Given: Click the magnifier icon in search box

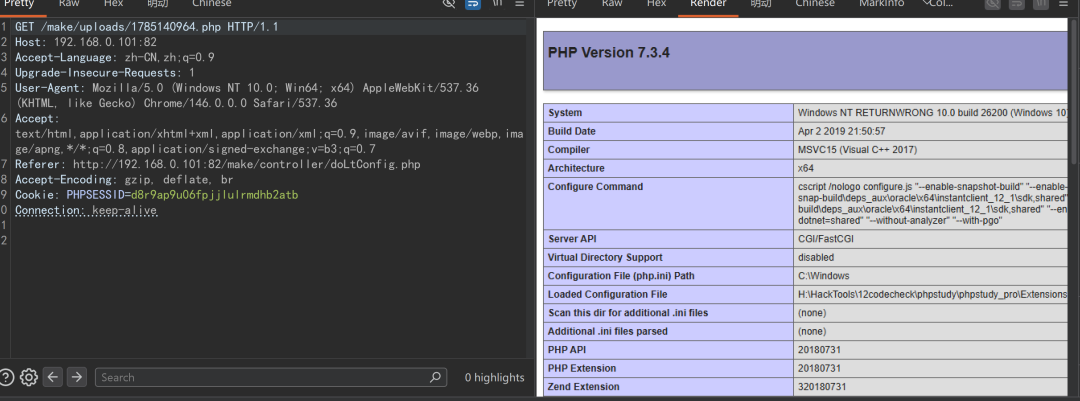Looking at the screenshot, I should coord(435,377).
